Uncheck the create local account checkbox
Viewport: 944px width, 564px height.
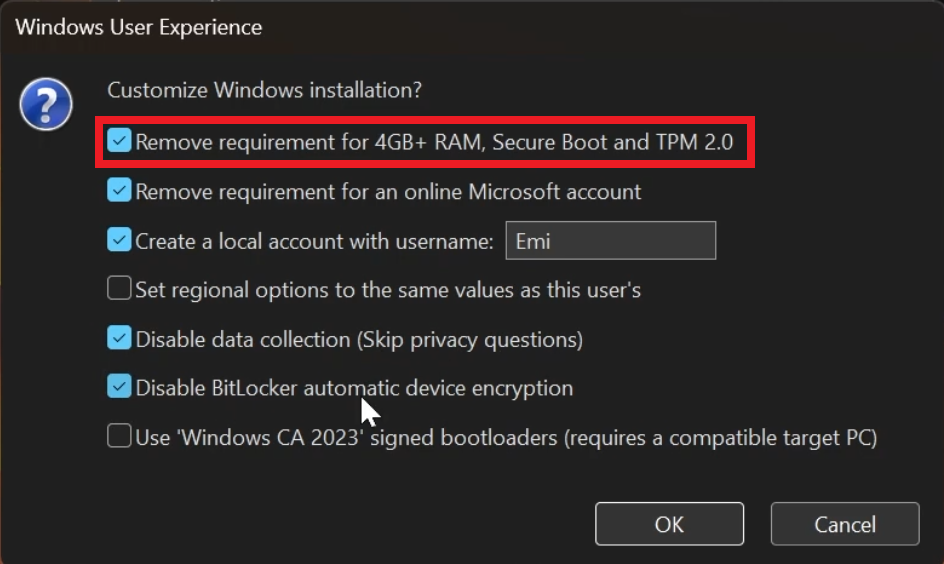[x=120, y=241]
